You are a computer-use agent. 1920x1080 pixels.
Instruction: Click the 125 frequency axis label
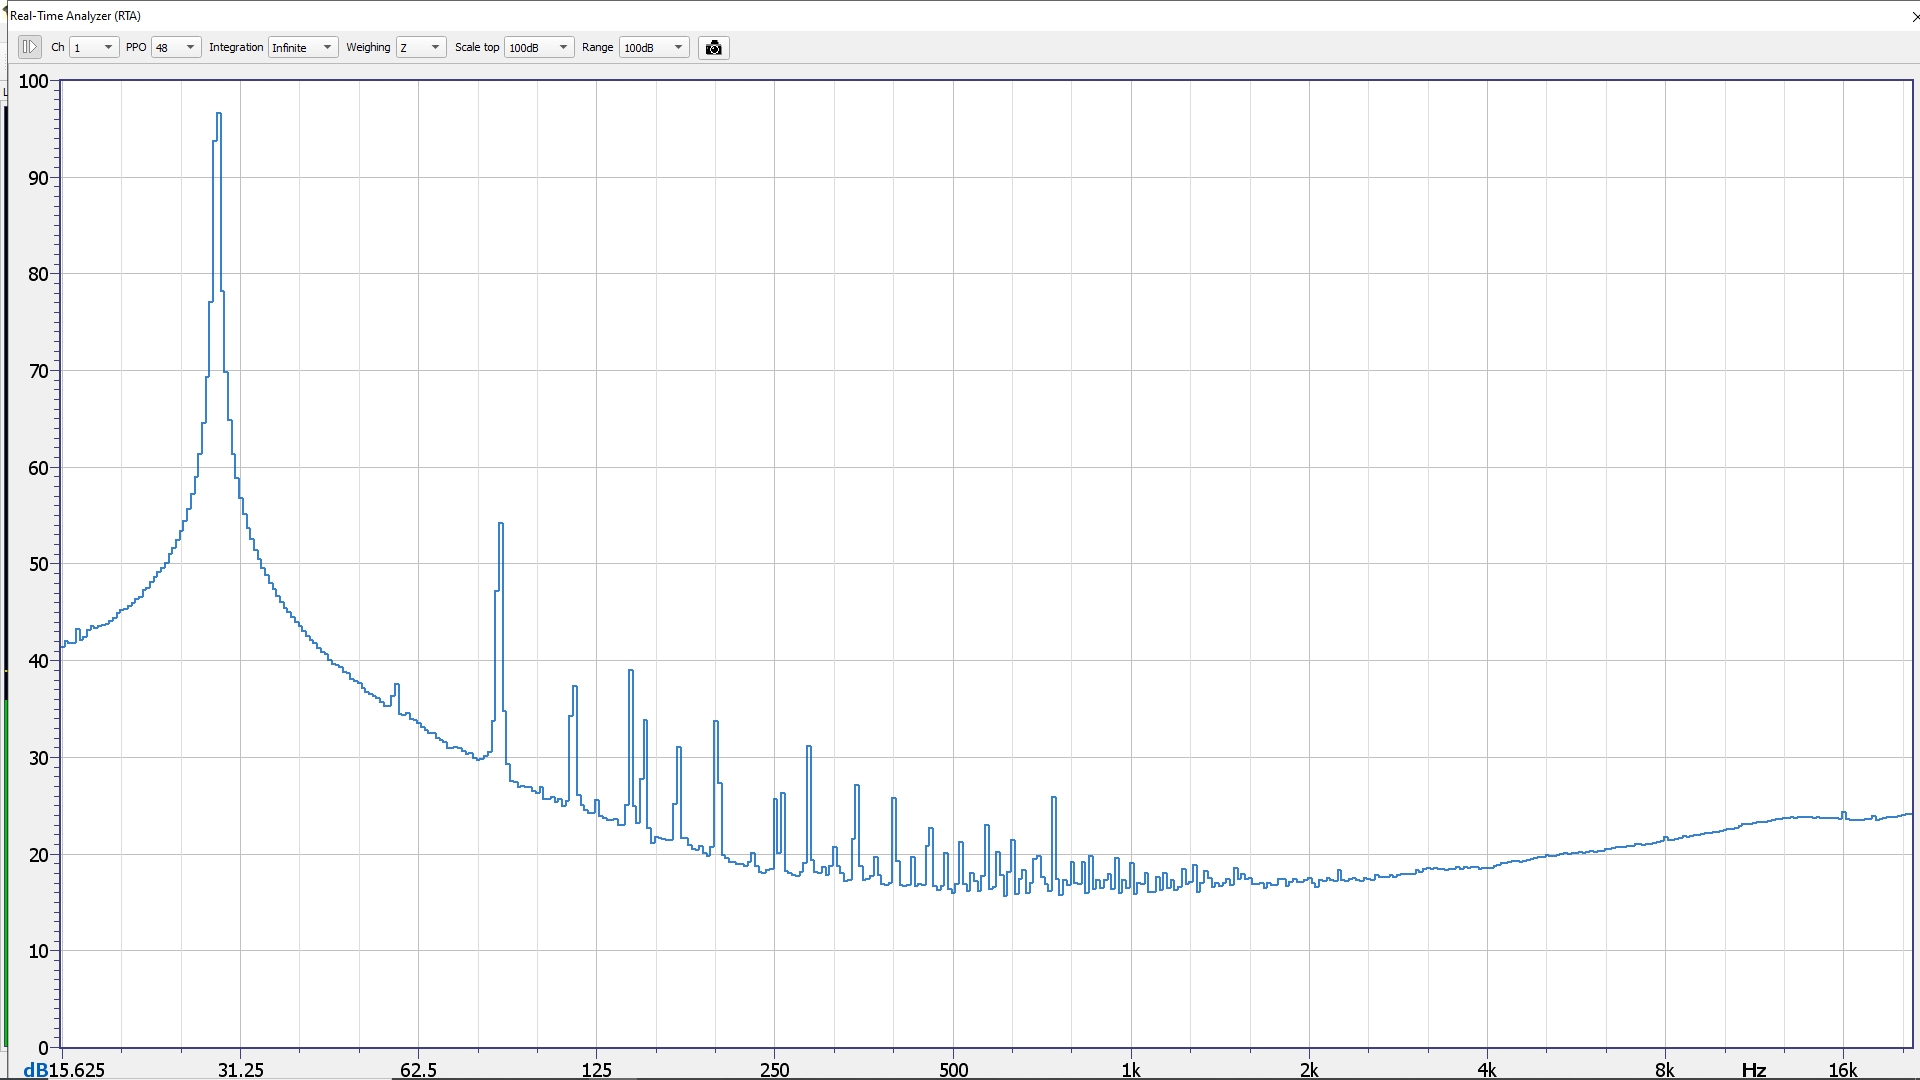(x=596, y=1070)
